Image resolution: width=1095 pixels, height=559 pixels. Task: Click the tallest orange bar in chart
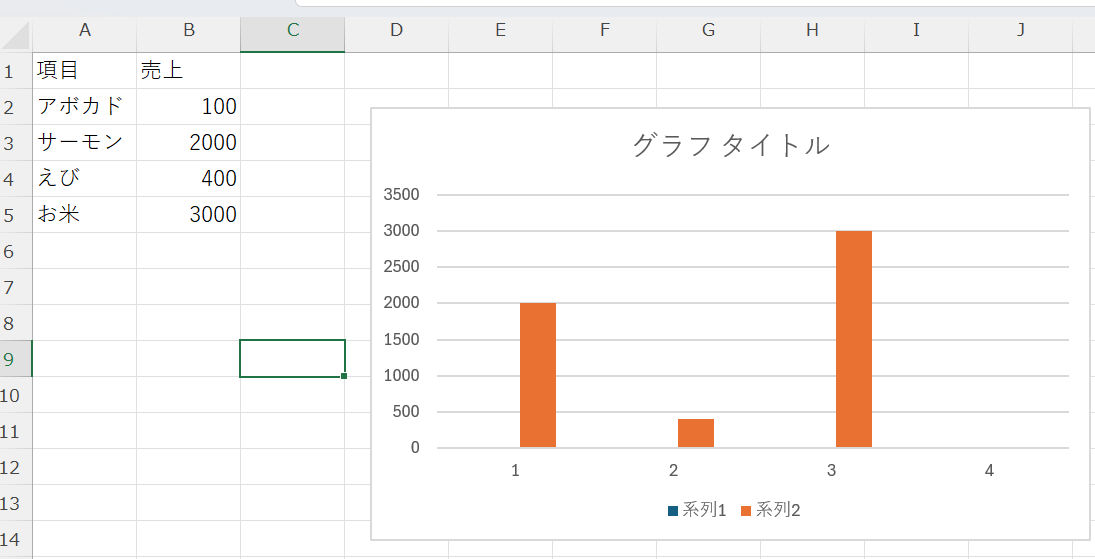tap(853, 340)
